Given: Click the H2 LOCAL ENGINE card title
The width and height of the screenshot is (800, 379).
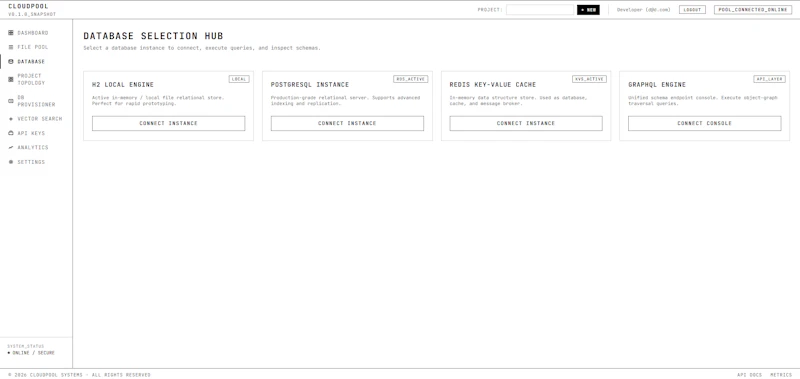Looking at the screenshot, I should pyautogui.click(x=122, y=85).
